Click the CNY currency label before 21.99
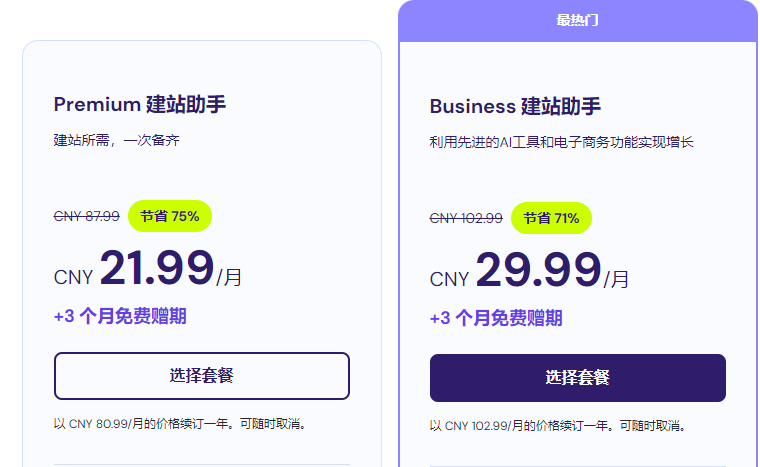Image resolution: width=760 pixels, height=467 pixels. click(73, 276)
